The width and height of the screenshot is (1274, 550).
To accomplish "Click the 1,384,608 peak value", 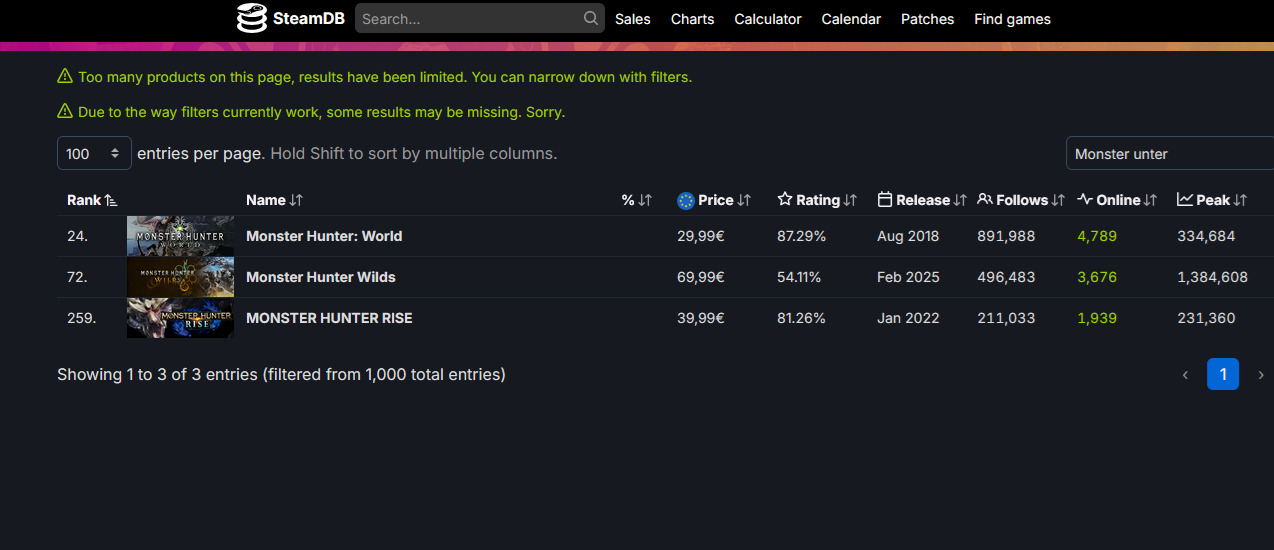I will 1212,277.
